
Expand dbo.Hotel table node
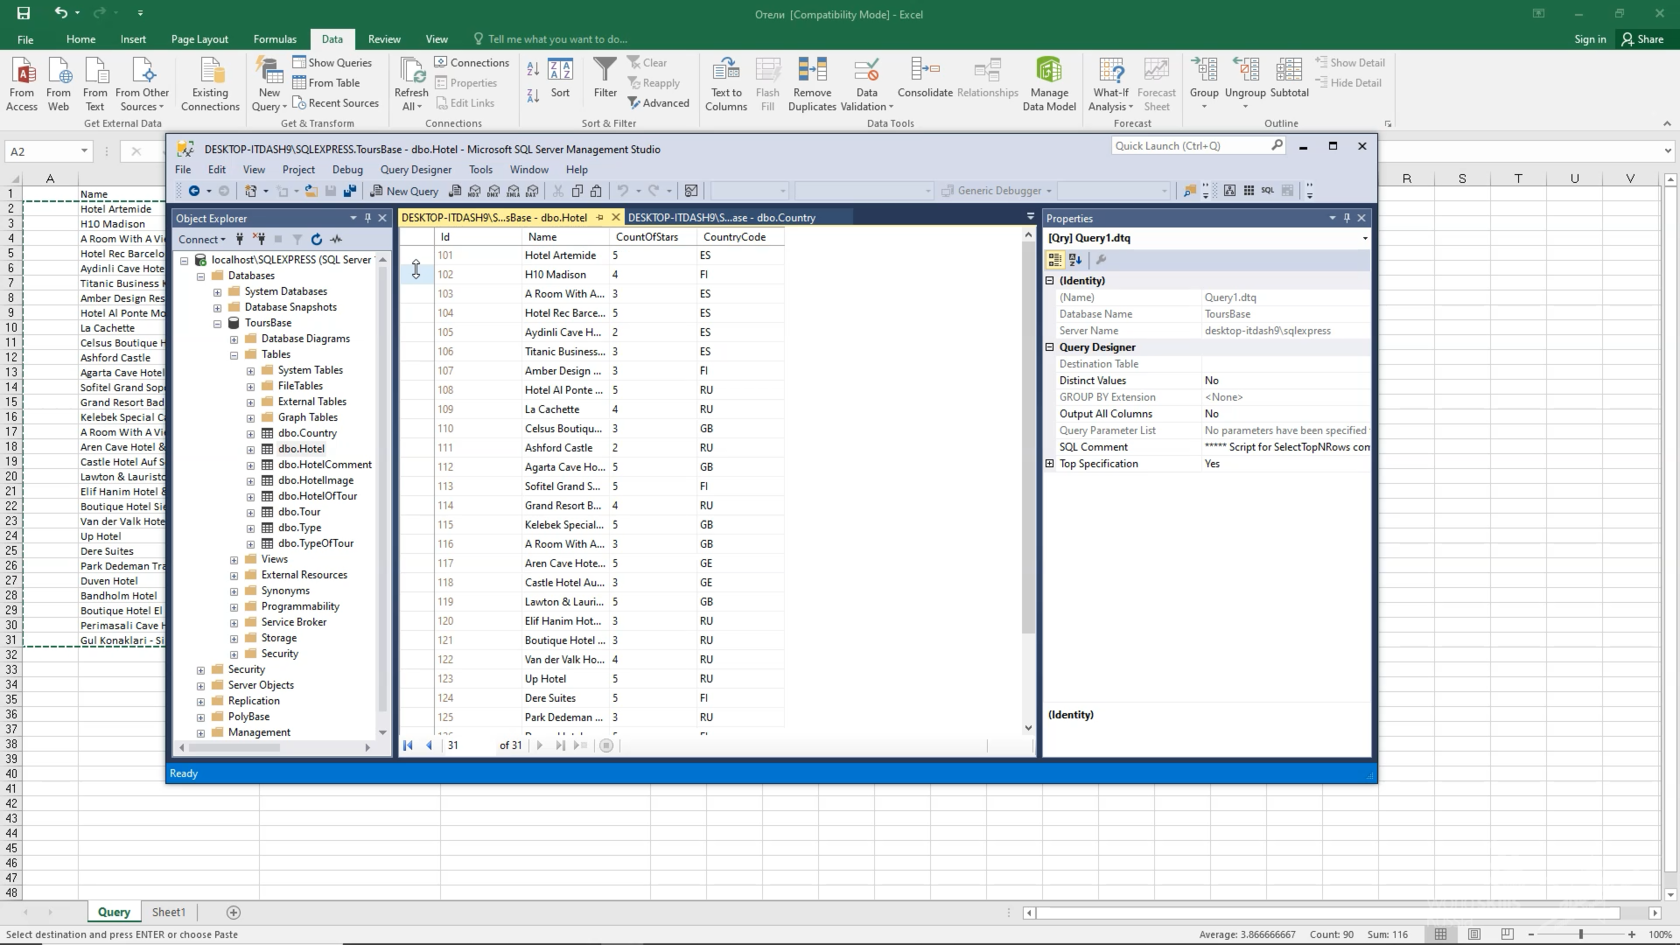click(x=250, y=449)
